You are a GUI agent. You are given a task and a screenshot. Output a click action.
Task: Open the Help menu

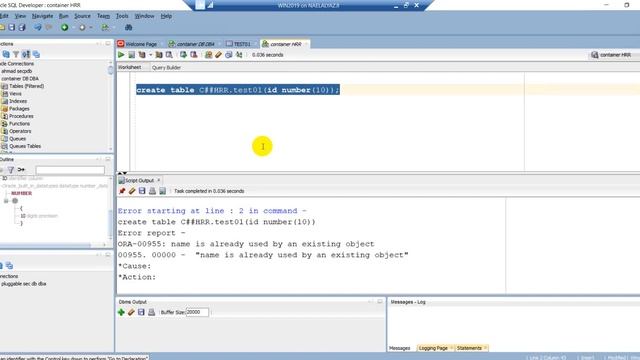tap(166, 16)
